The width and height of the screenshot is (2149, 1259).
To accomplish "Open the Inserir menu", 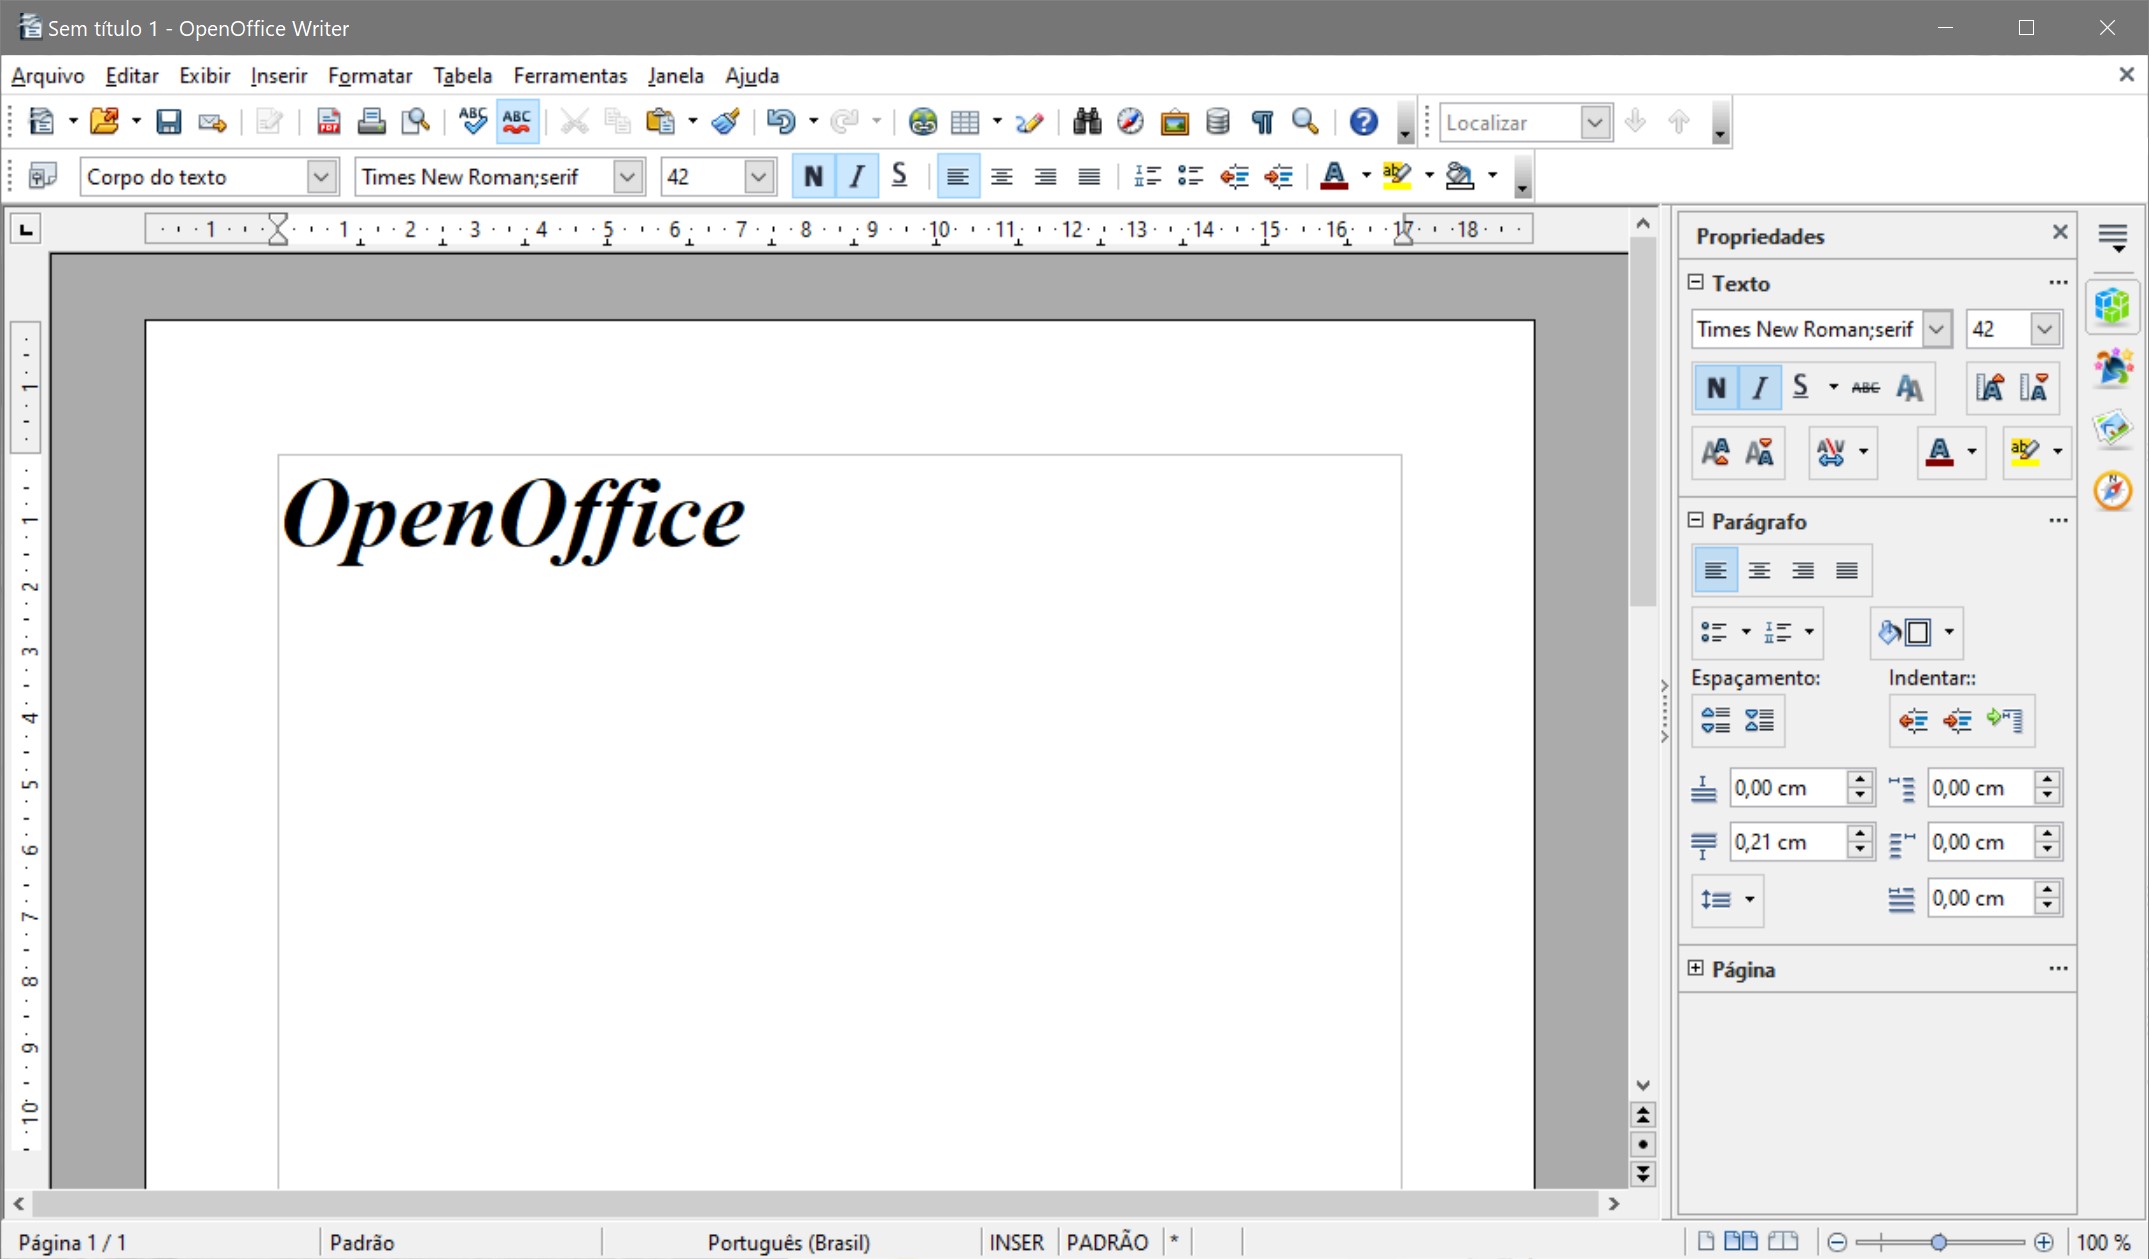I will click(278, 76).
